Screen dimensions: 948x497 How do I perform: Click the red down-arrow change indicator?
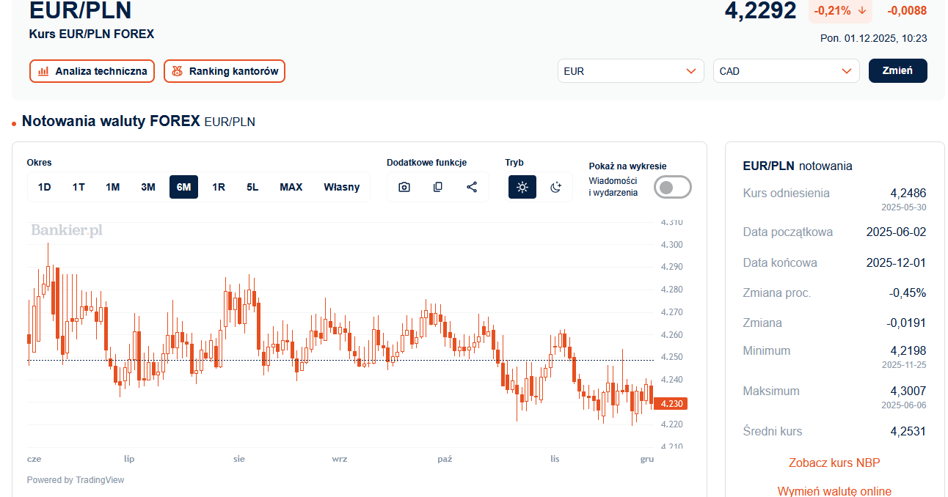tap(862, 11)
